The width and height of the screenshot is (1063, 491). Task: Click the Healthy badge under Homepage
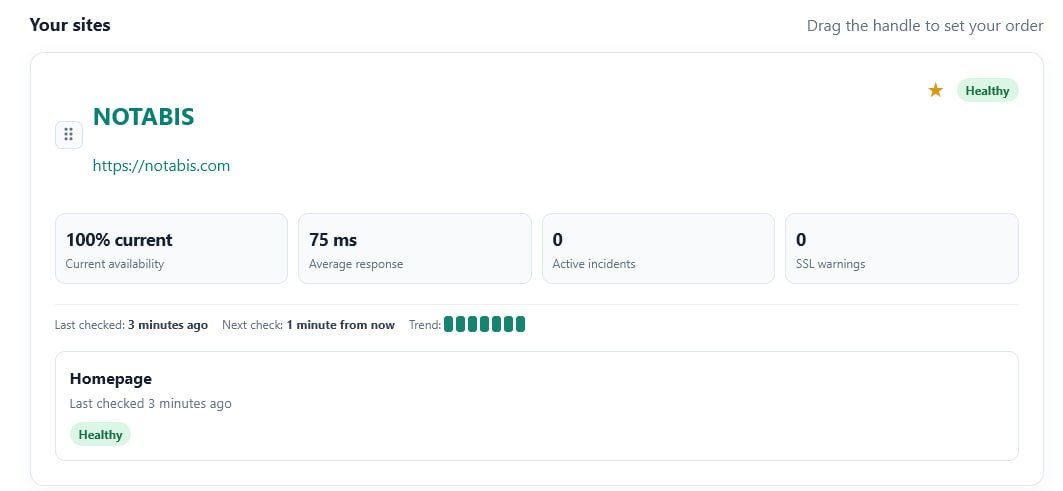click(x=100, y=435)
